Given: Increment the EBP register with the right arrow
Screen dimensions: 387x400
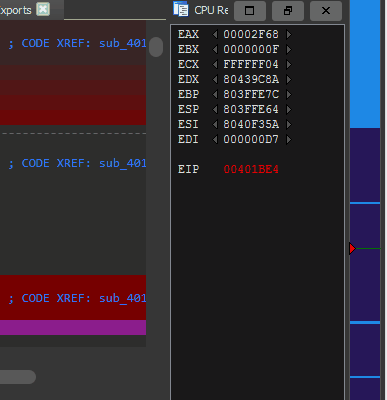Looking at the screenshot, I should 289,94.
